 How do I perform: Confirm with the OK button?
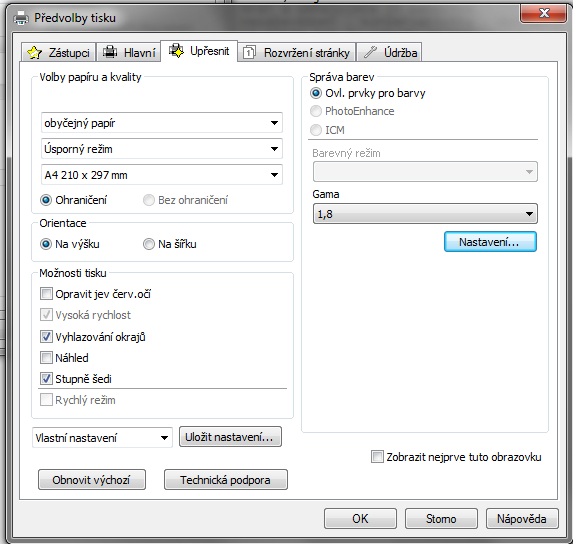coord(360,519)
